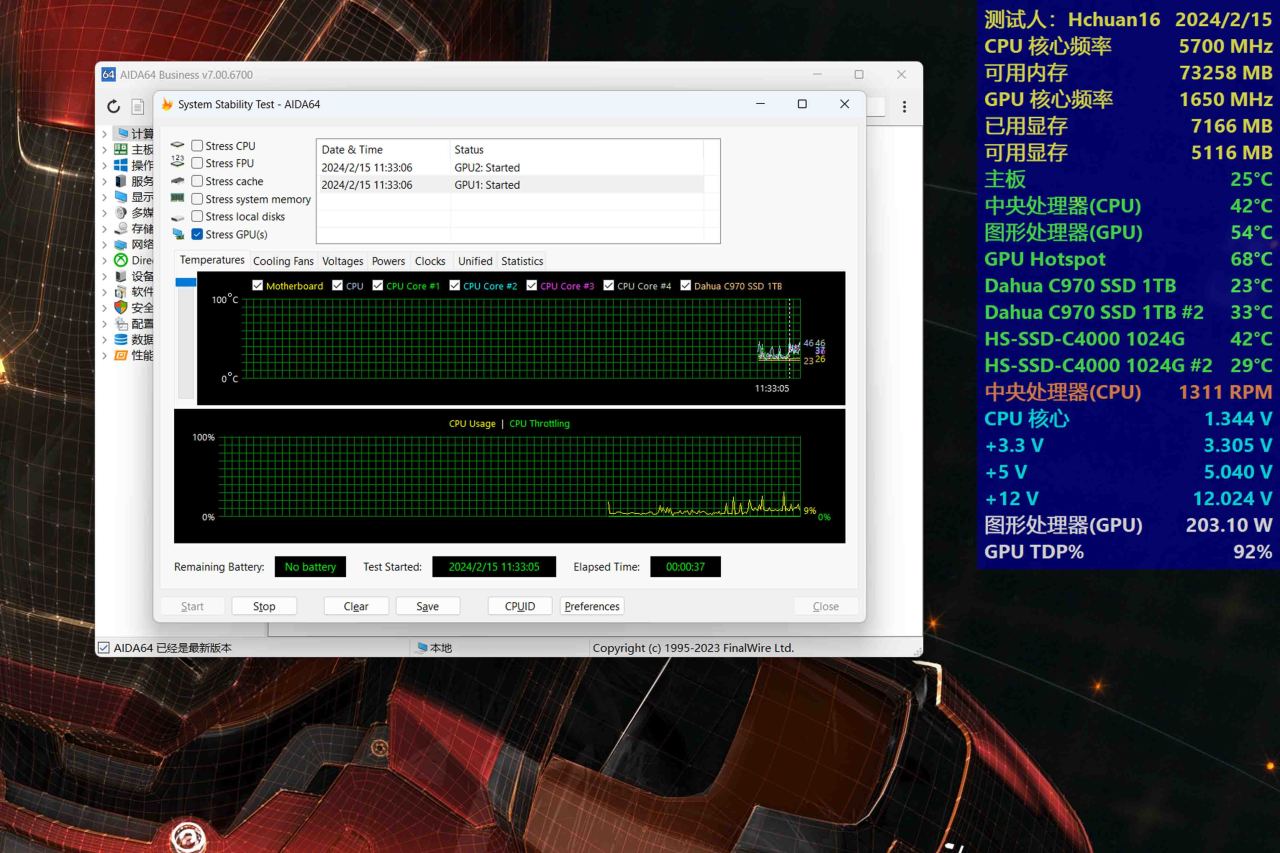Select the 存储 storage icon in the tree
Viewport: 1280px width, 853px height.
coord(121,229)
